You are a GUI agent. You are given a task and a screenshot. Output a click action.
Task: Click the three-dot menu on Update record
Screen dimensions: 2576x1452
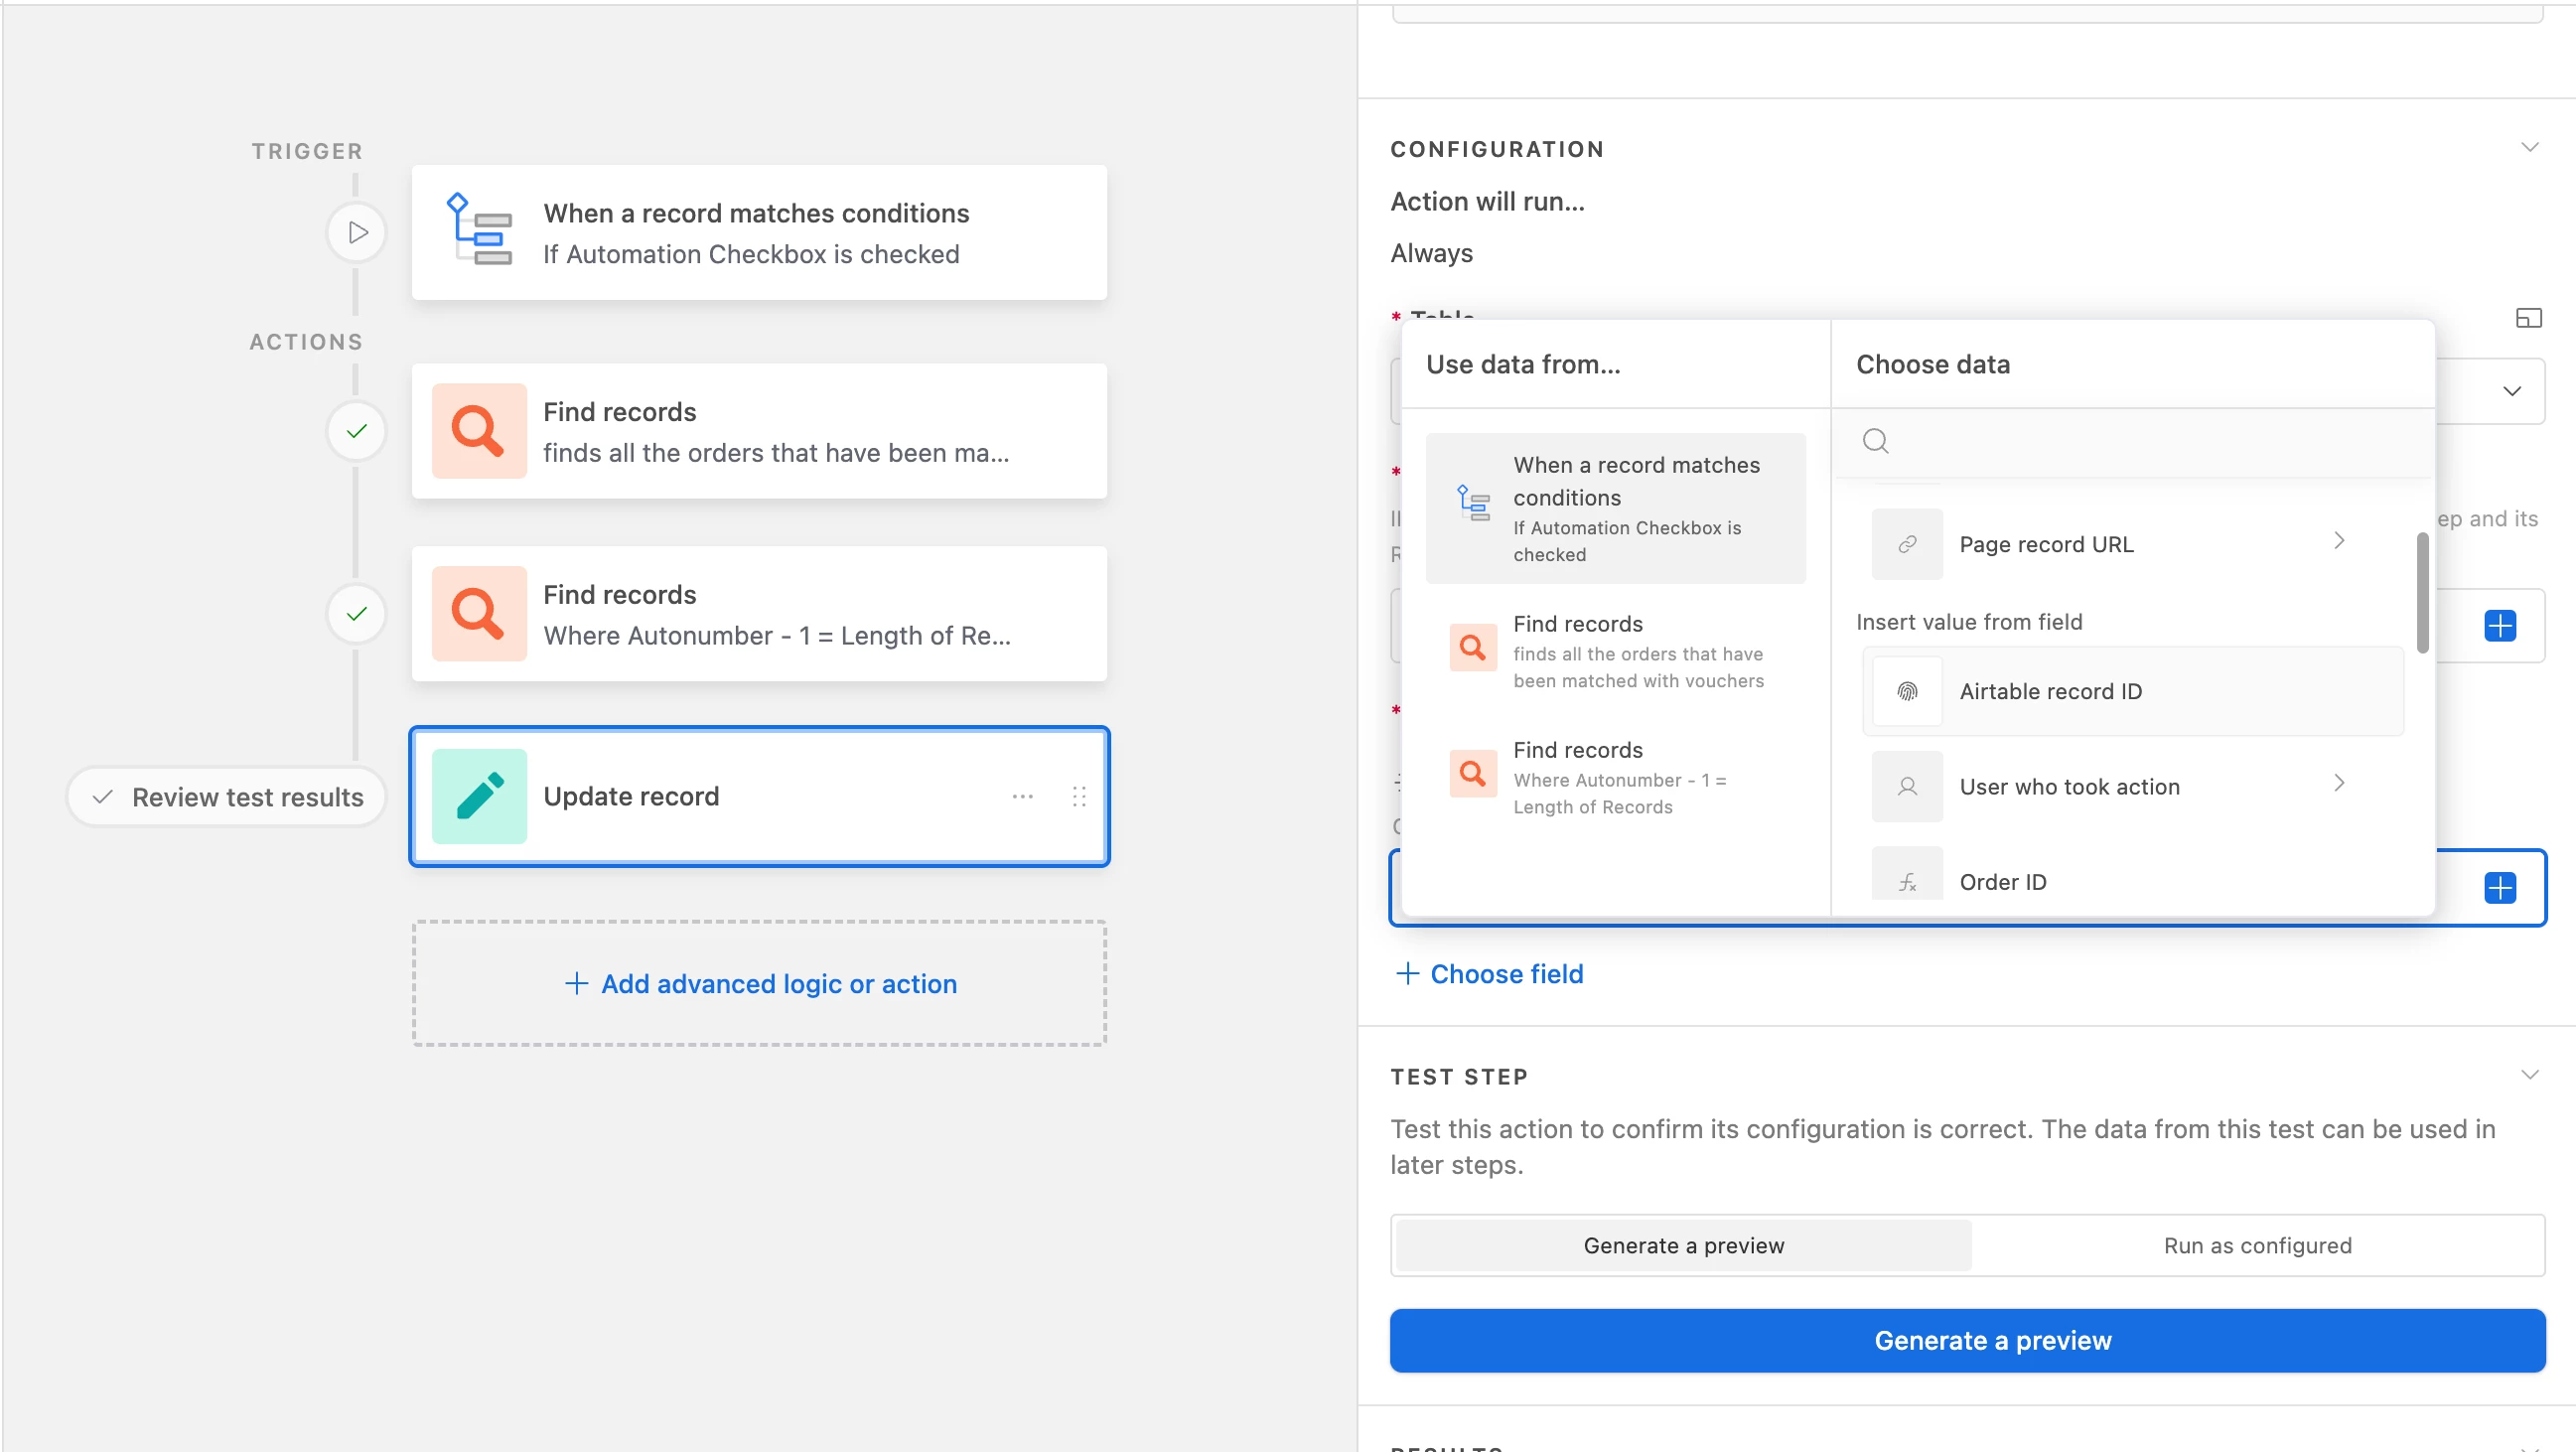point(1022,796)
